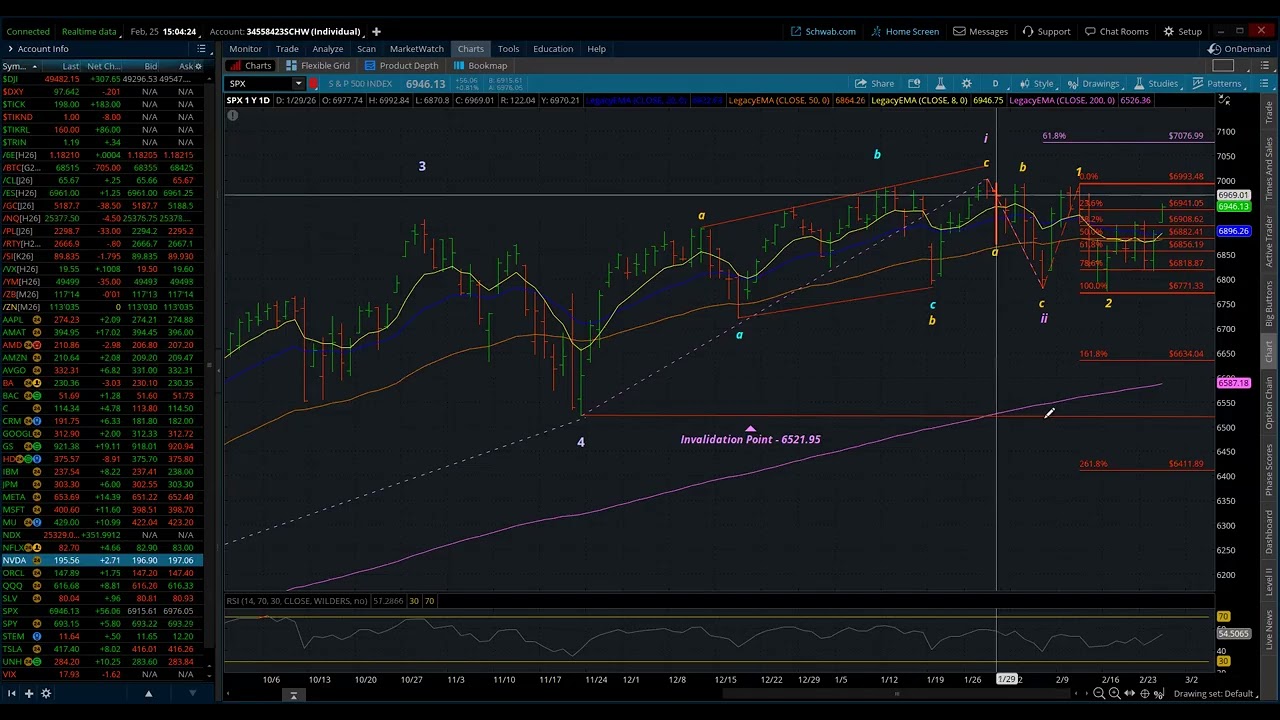This screenshot has width=1280, height=720.
Task: Click the SPX 1 Y 1D chart label
Action: coord(248,100)
